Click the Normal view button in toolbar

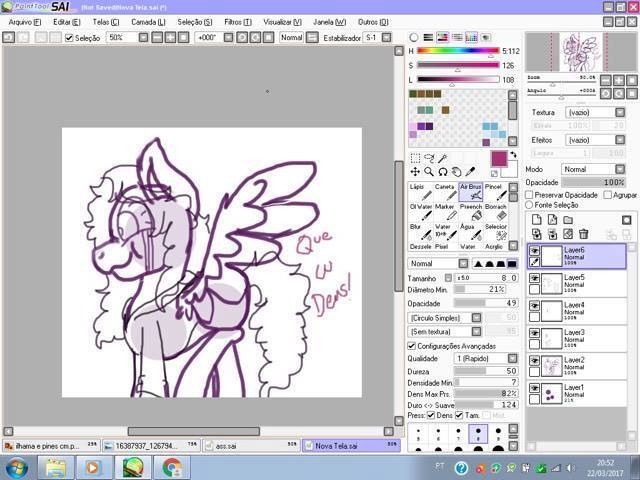[x=291, y=38]
